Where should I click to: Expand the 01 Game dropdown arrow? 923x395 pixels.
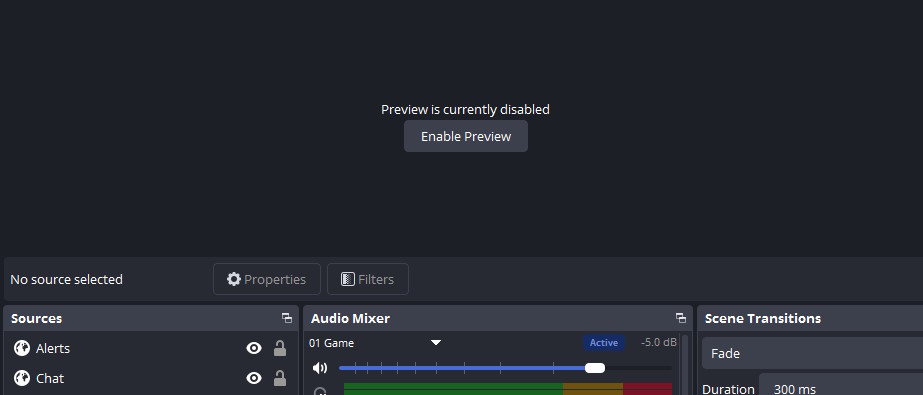click(436, 343)
